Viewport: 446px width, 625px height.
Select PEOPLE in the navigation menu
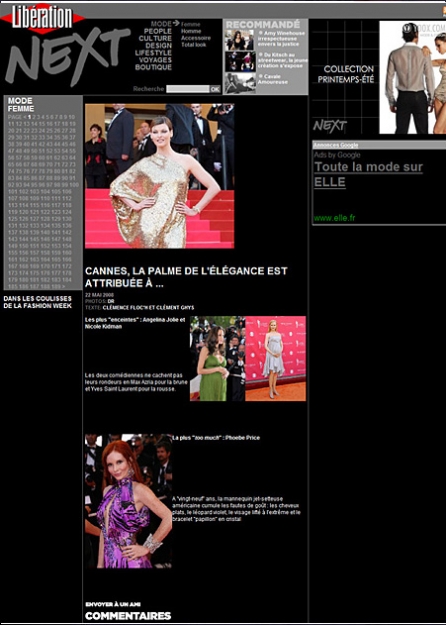point(158,31)
